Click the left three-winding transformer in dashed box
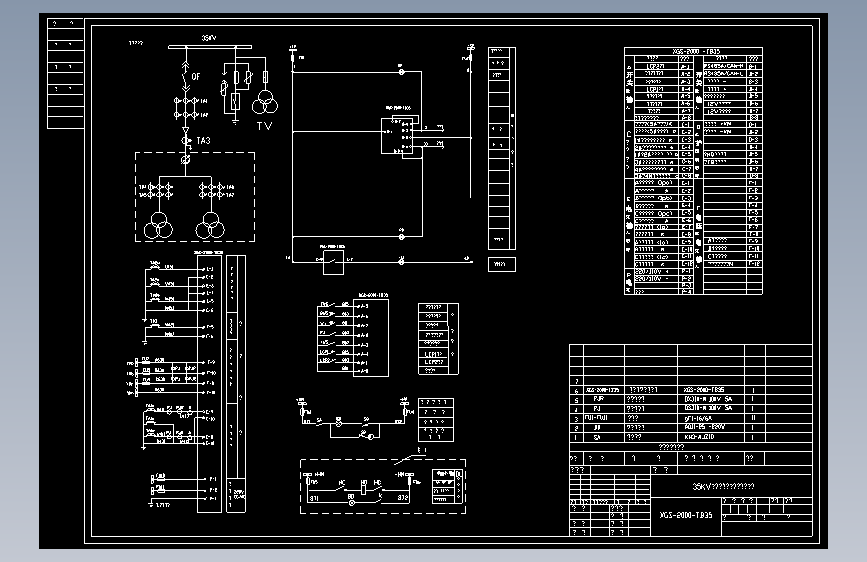This screenshot has height=562, width=867. (158, 226)
